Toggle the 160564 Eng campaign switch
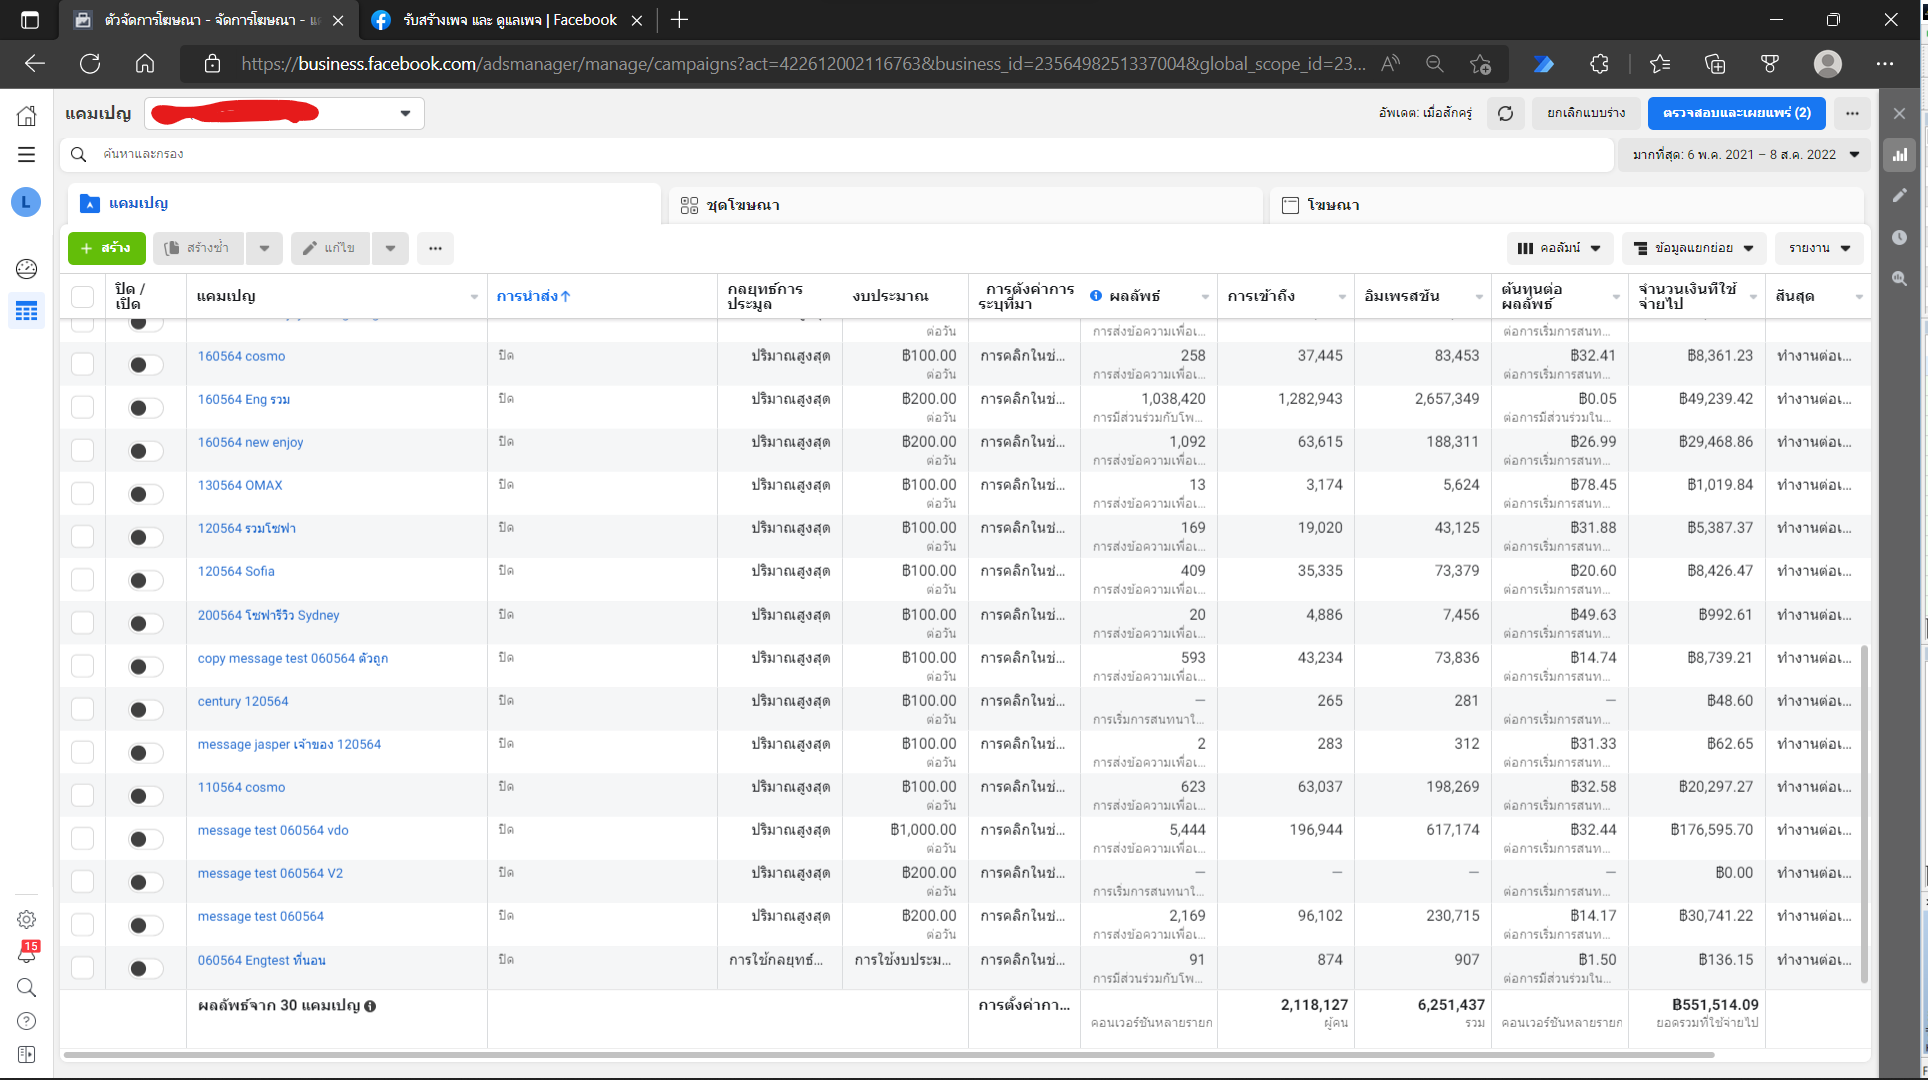Screen dimensions: 1928x1080 [145, 408]
